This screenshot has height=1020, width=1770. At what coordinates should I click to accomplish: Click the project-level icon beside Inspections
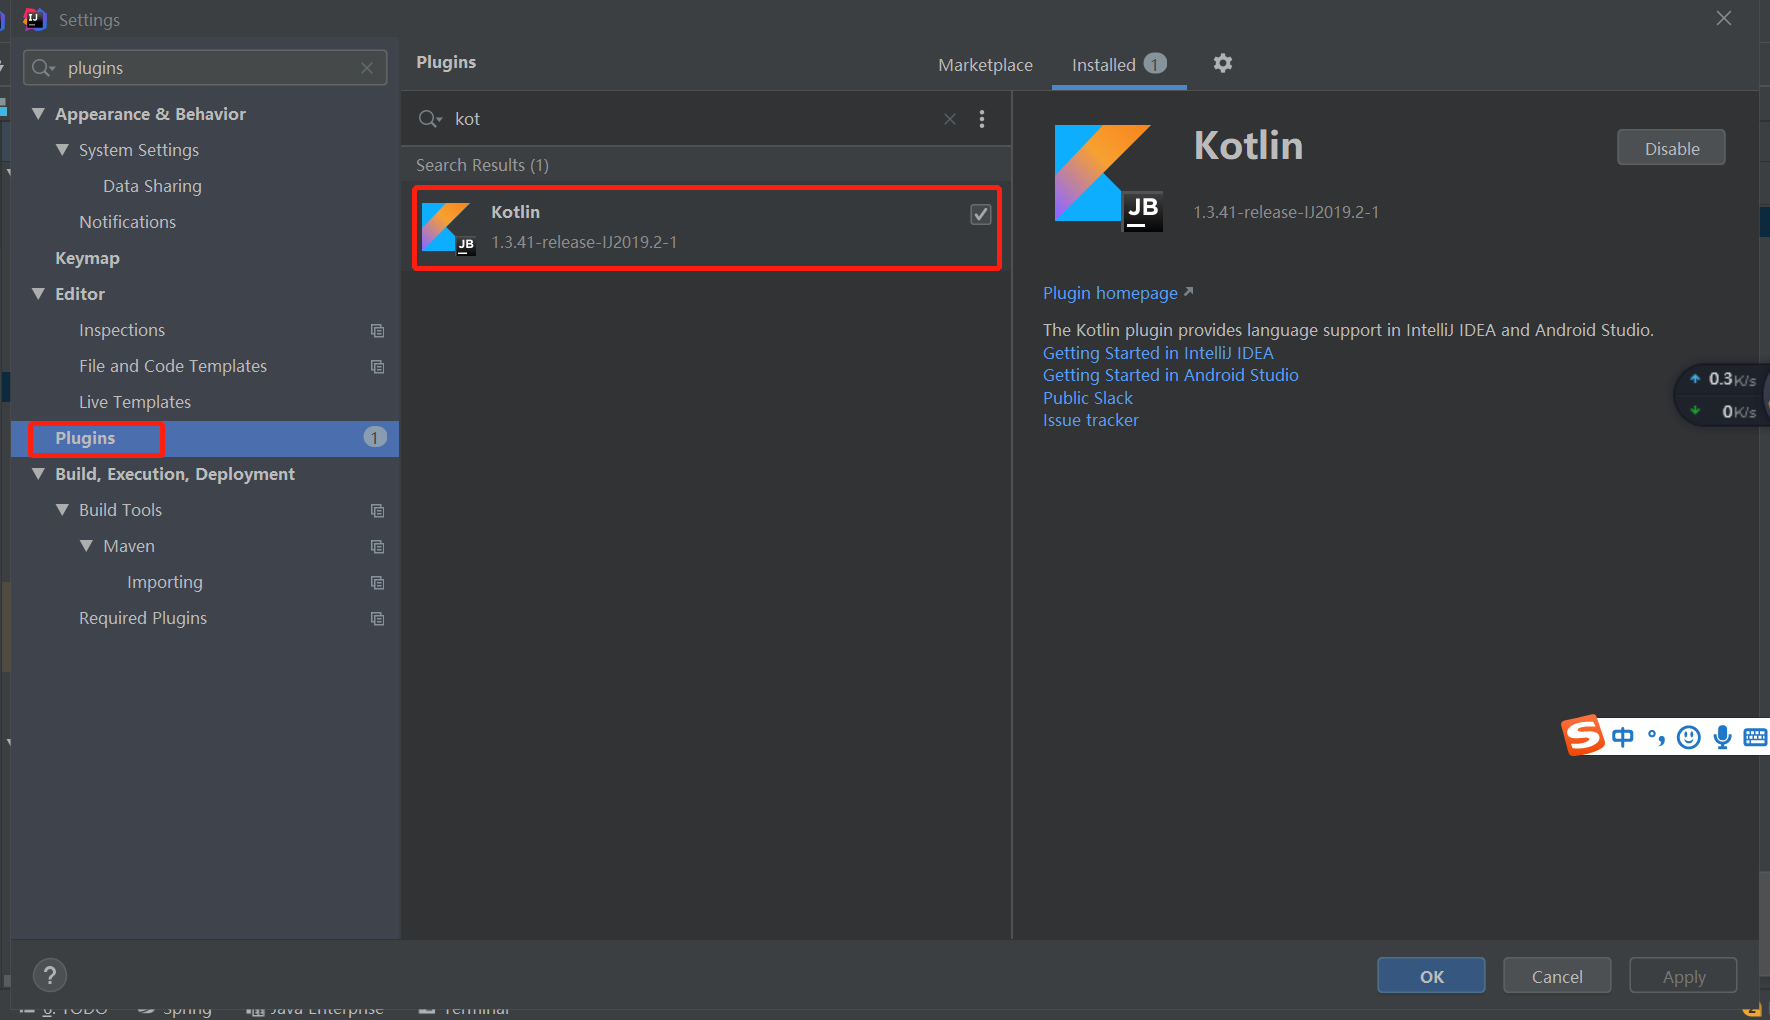coord(377,330)
